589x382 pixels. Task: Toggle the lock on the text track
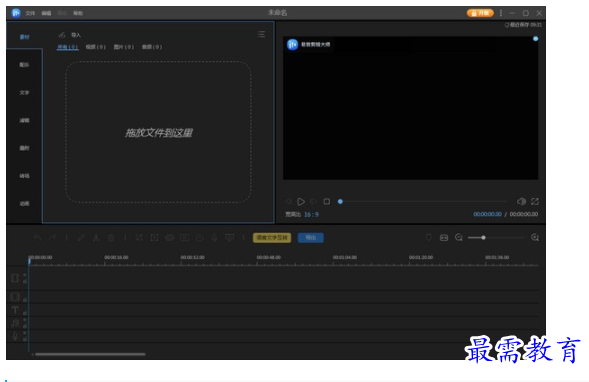tap(25, 313)
